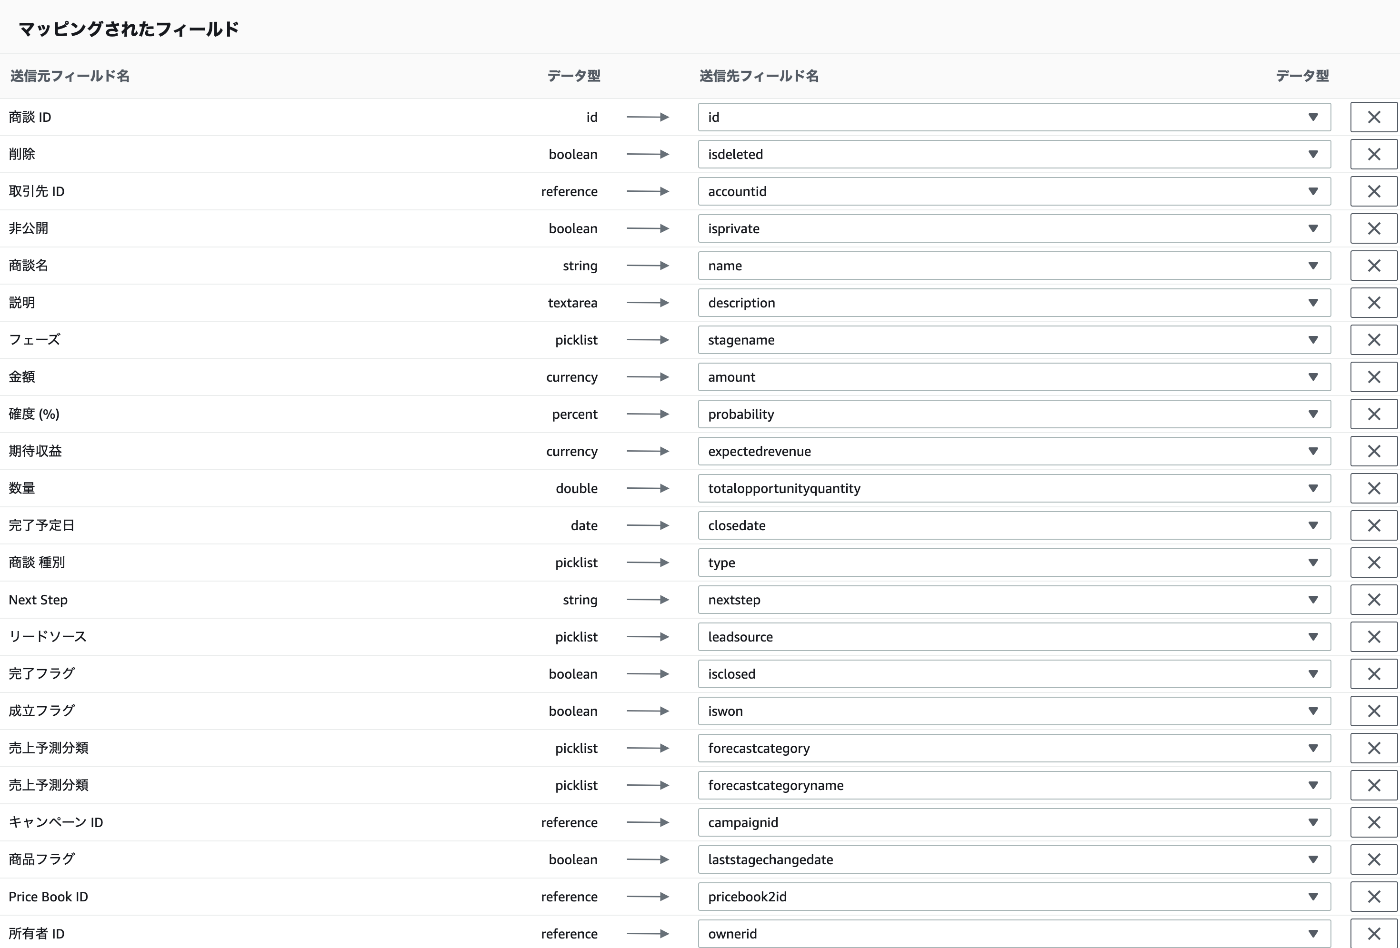Delete the accountid mapping
Screen dimensions: 1400x948
coord(1373,191)
